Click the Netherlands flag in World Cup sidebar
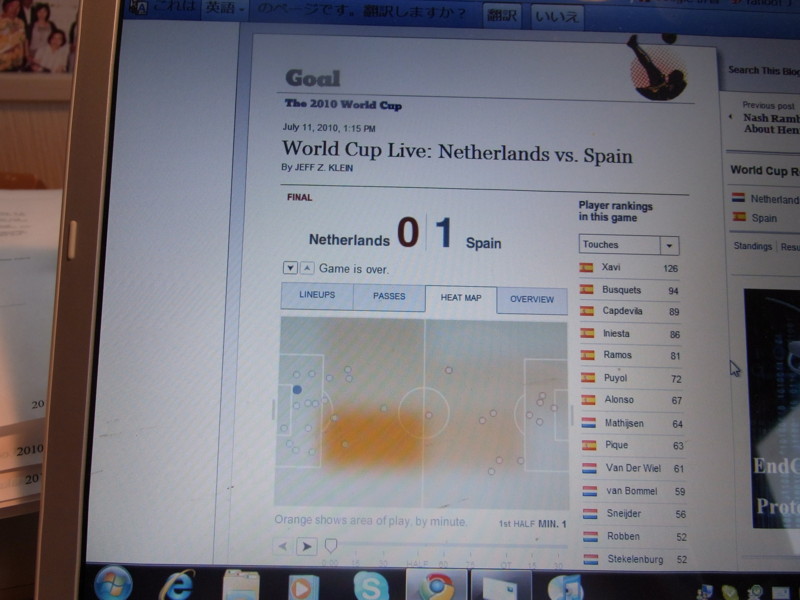800x600 pixels. pyautogui.click(x=738, y=197)
